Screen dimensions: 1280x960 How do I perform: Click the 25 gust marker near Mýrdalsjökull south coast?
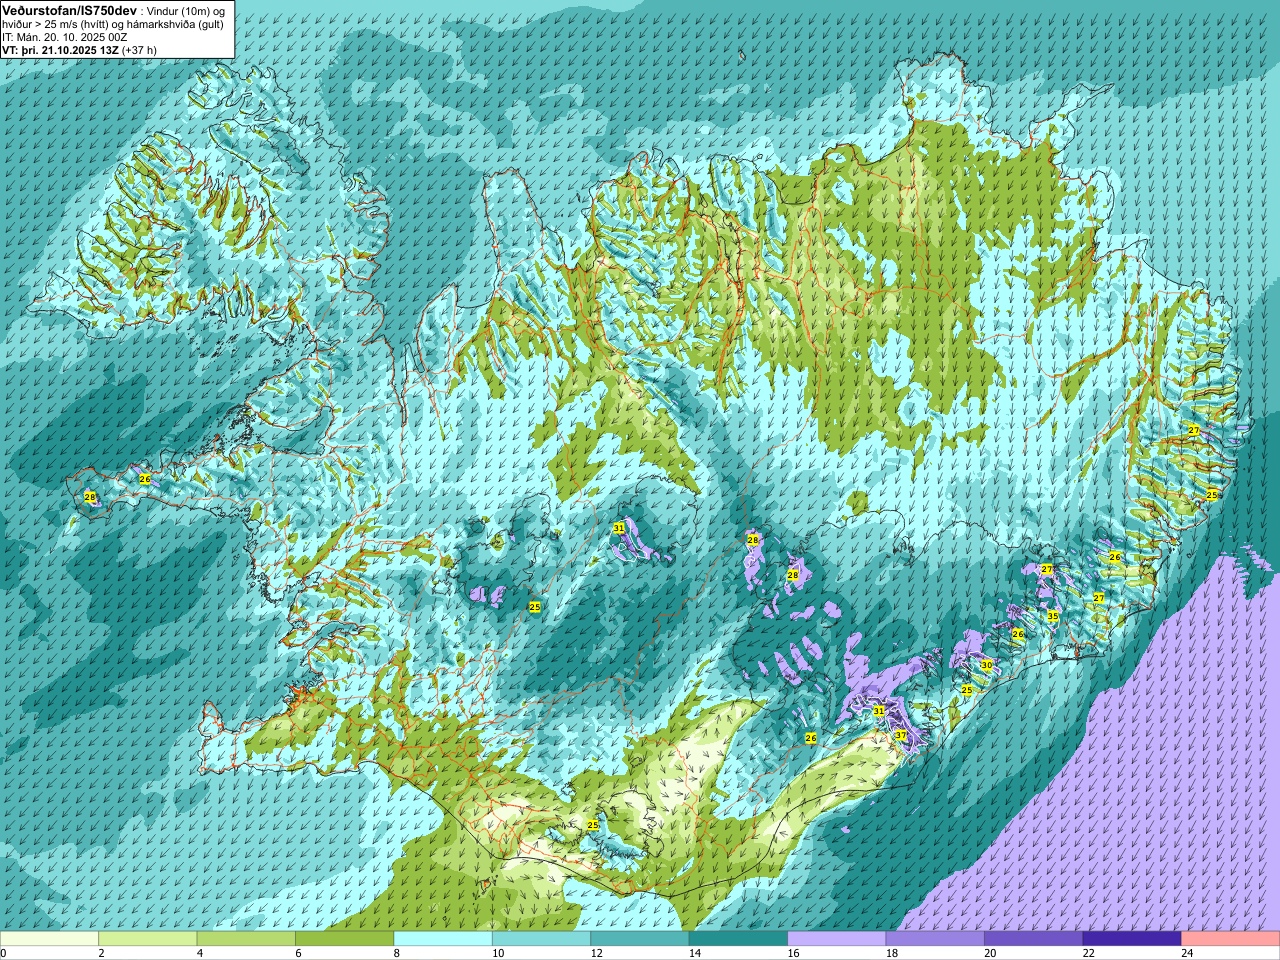pyautogui.click(x=593, y=825)
